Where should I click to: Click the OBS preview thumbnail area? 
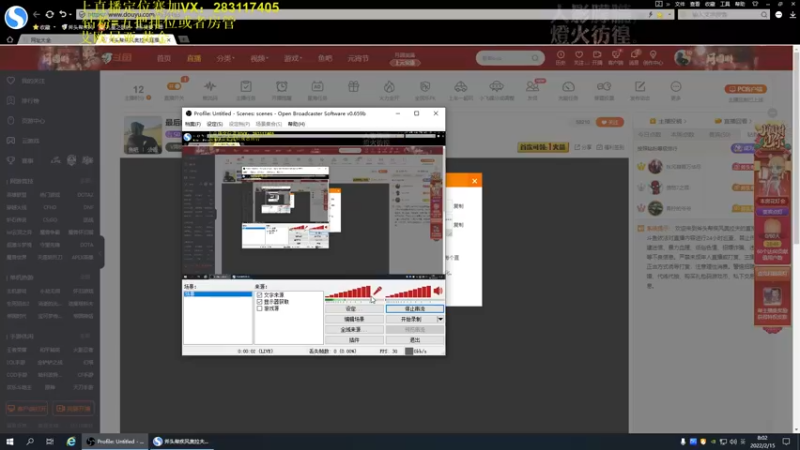click(314, 205)
